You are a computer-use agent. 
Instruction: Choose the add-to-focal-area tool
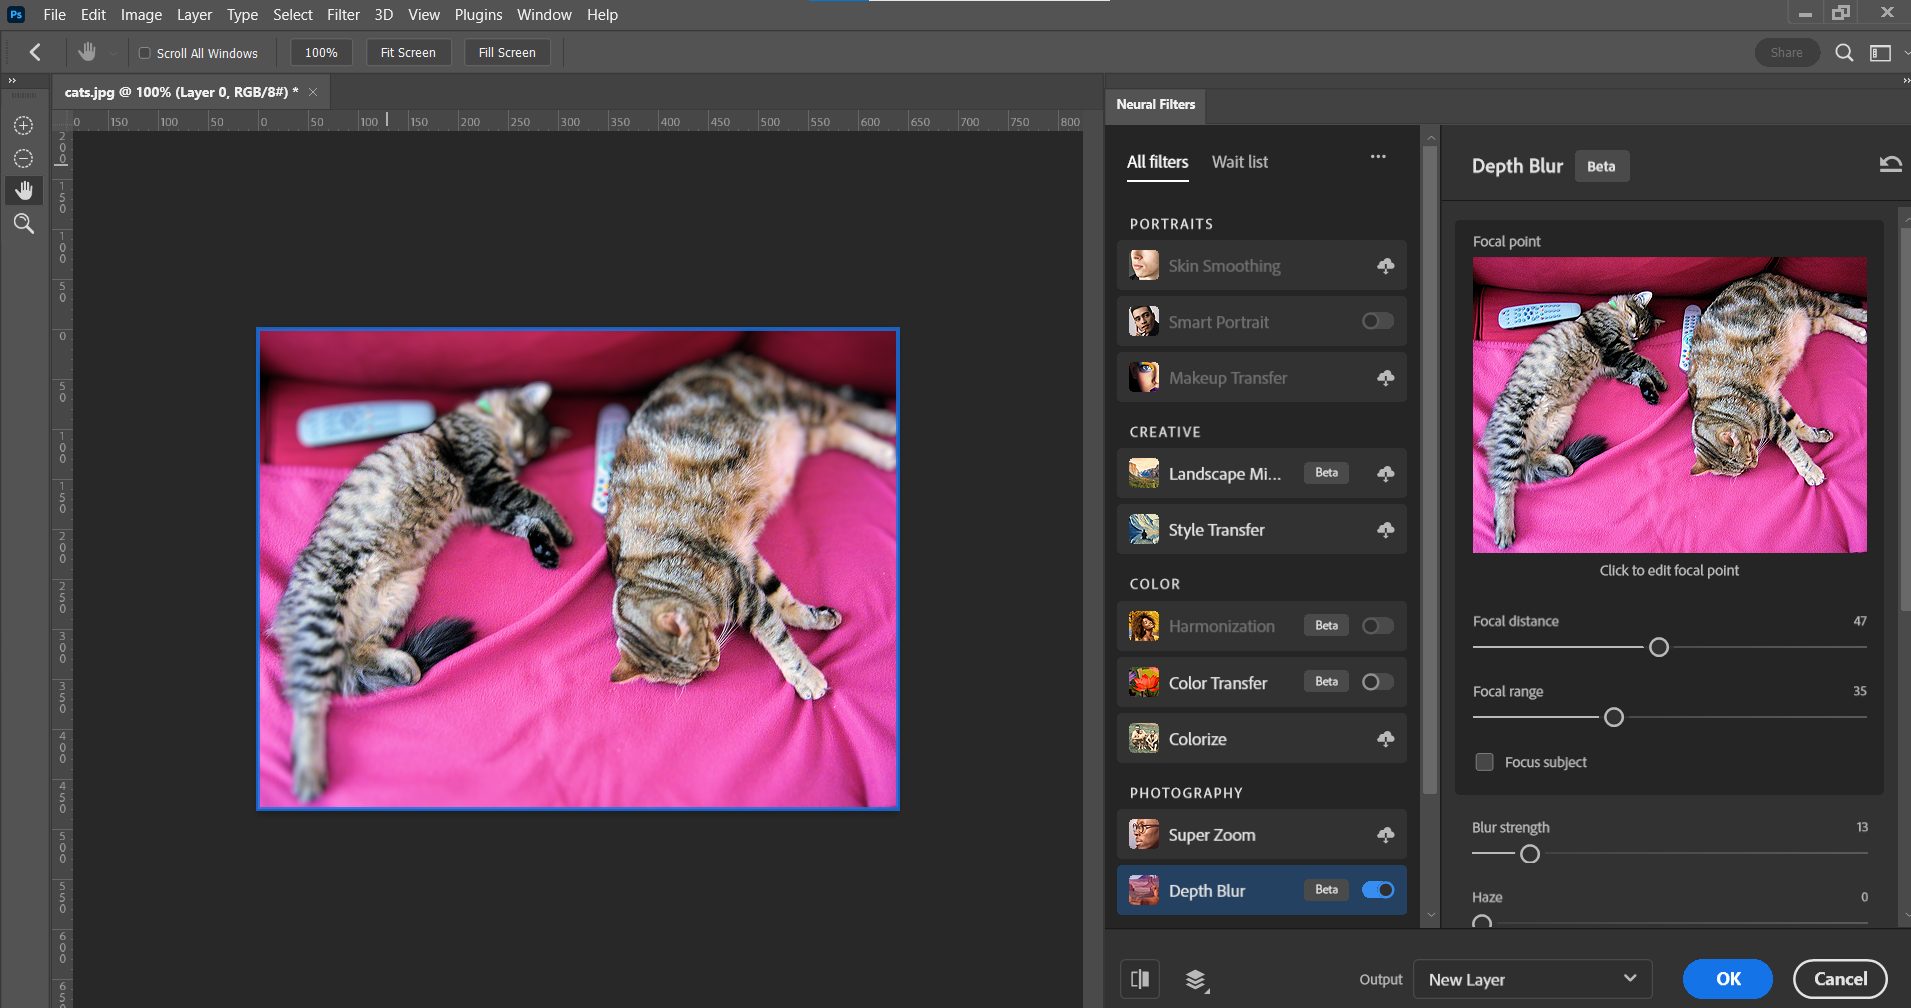23,125
